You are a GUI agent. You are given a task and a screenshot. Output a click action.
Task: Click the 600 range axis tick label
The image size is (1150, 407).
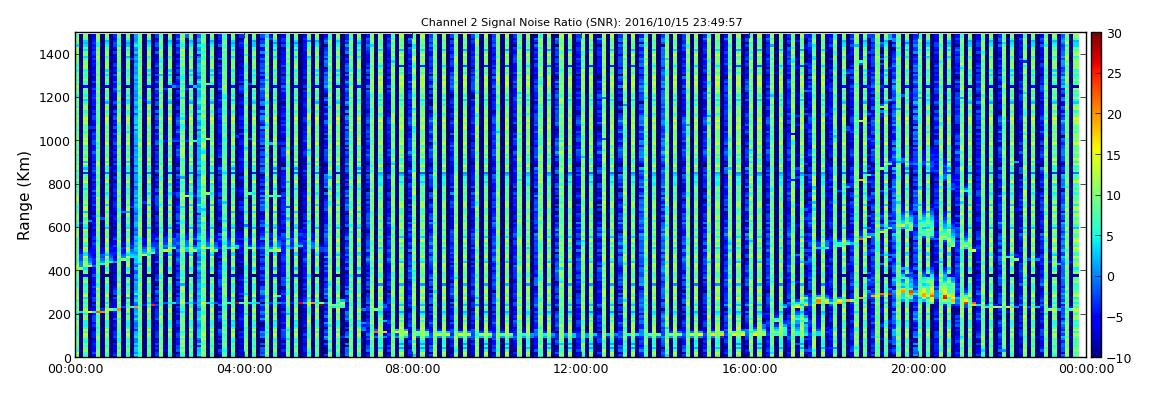coord(59,227)
